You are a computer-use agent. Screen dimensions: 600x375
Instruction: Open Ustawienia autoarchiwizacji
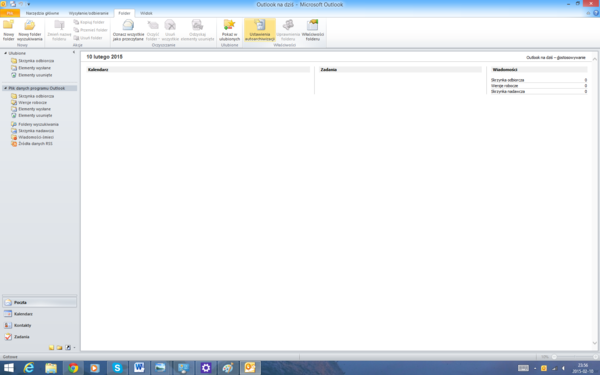point(260,30)
